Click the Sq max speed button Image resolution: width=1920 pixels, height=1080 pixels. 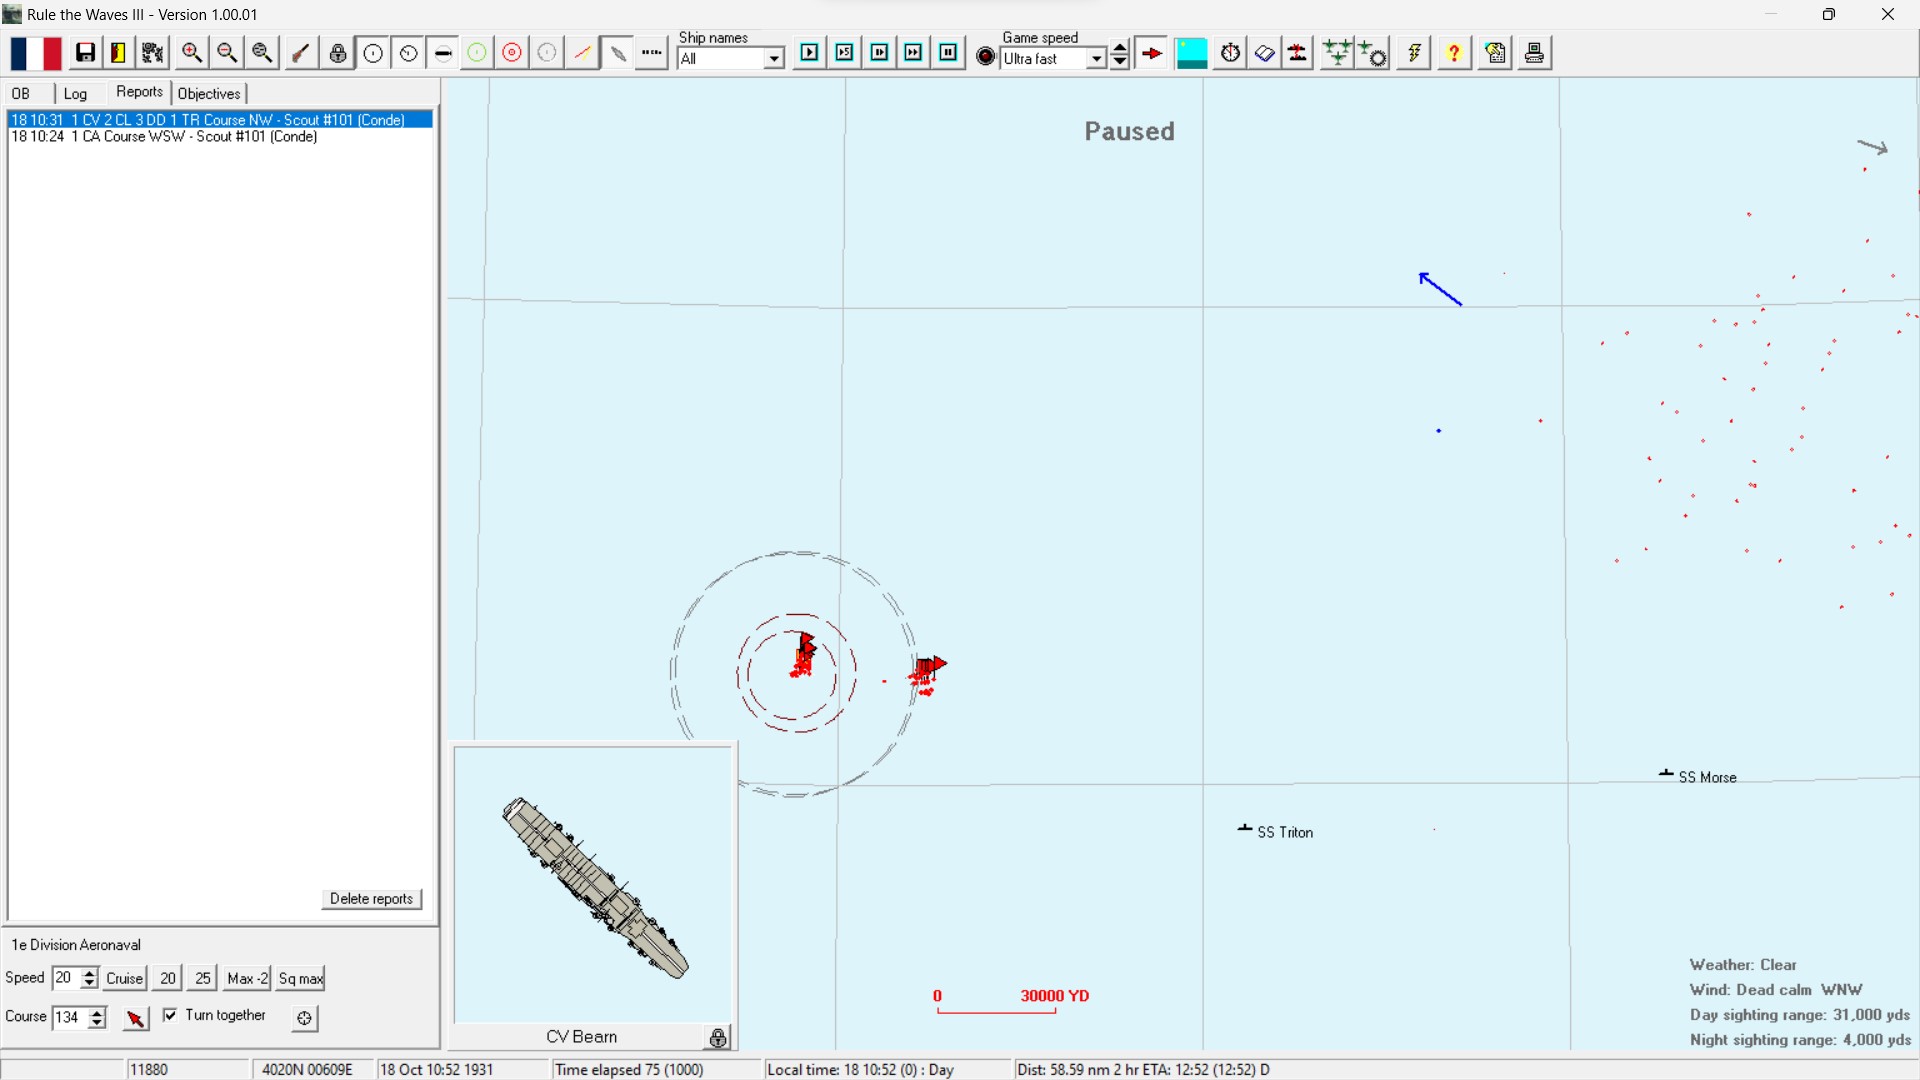tap(301, 979)
